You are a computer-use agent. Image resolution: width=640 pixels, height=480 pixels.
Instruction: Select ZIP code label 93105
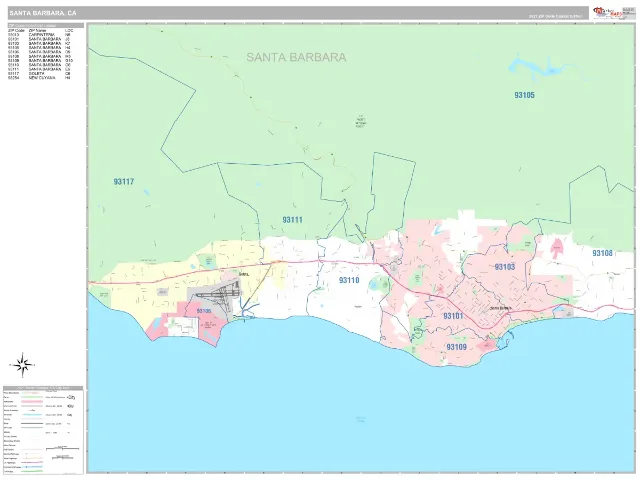pyautogui.click(x=524, y=95)
